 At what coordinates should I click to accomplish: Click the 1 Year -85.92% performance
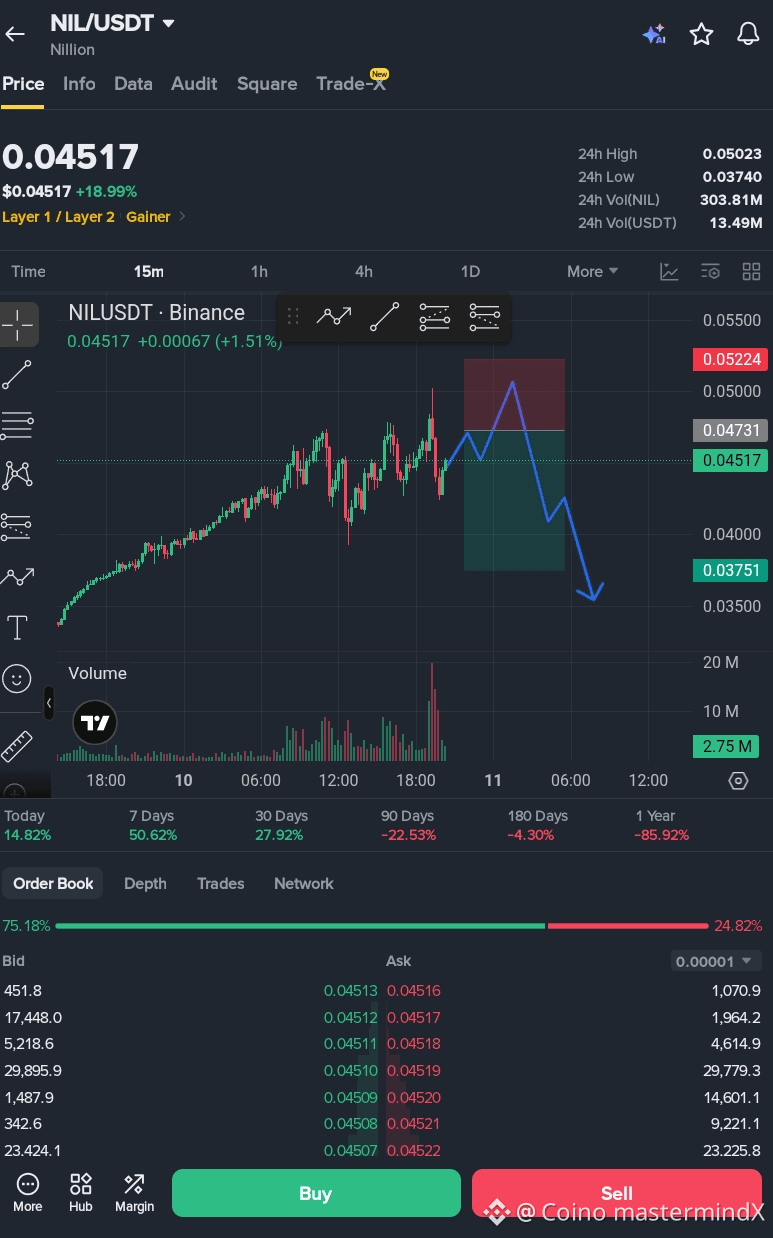[661, 825]
